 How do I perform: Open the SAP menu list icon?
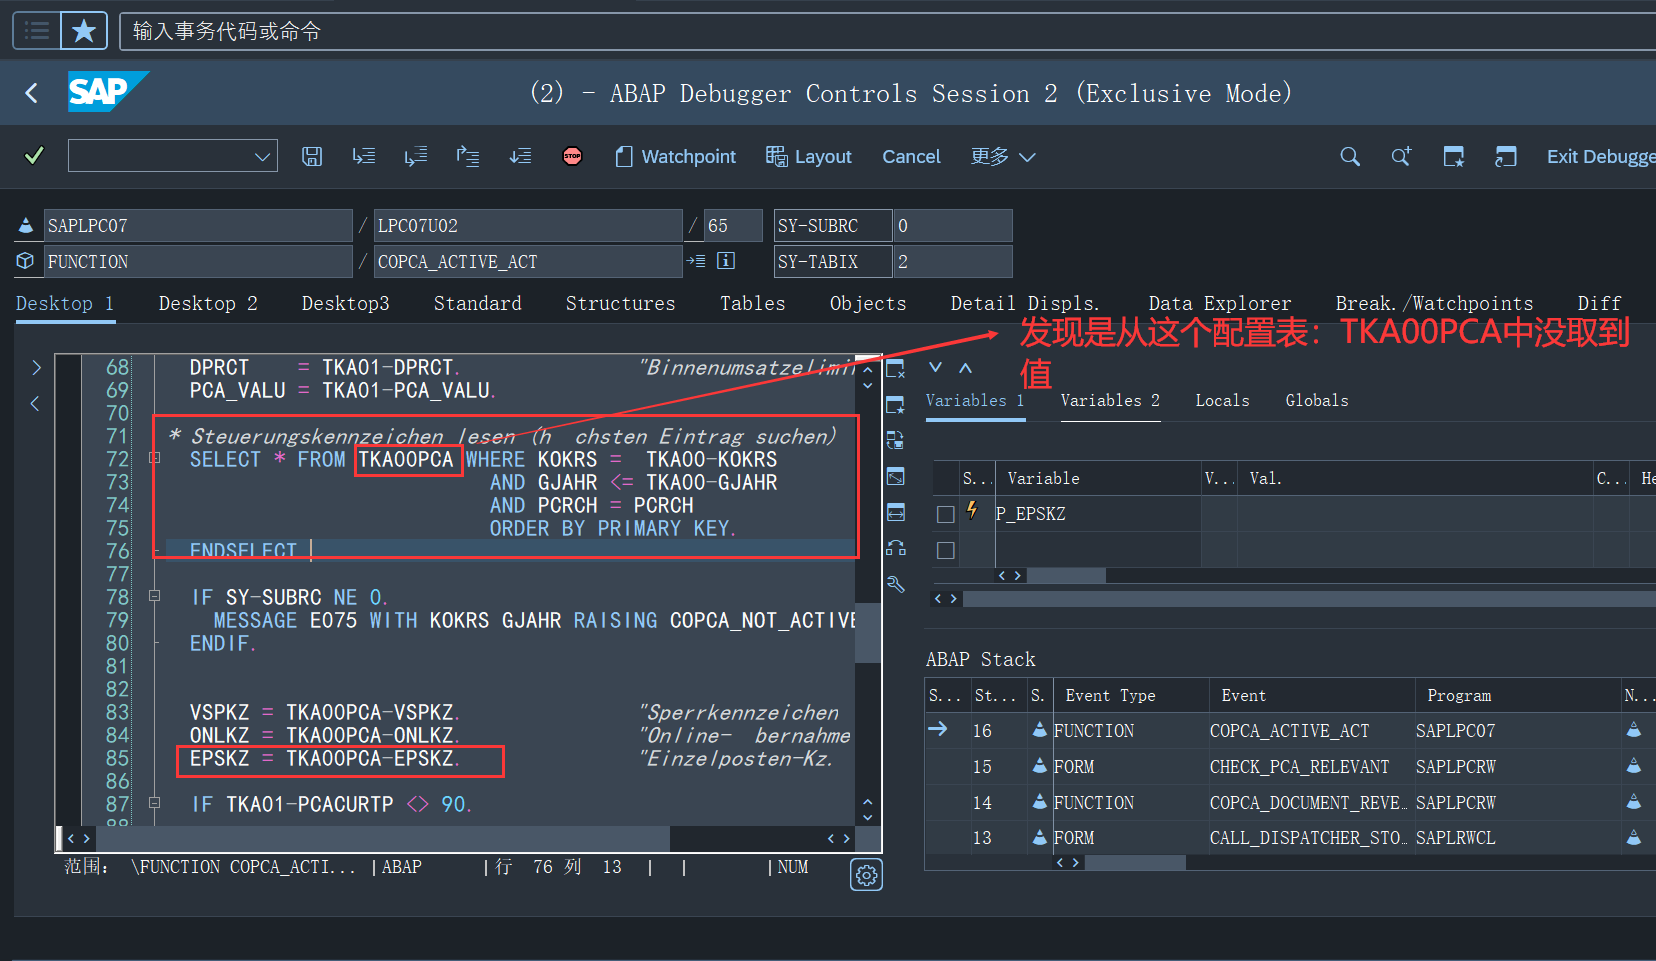point(37,31)
